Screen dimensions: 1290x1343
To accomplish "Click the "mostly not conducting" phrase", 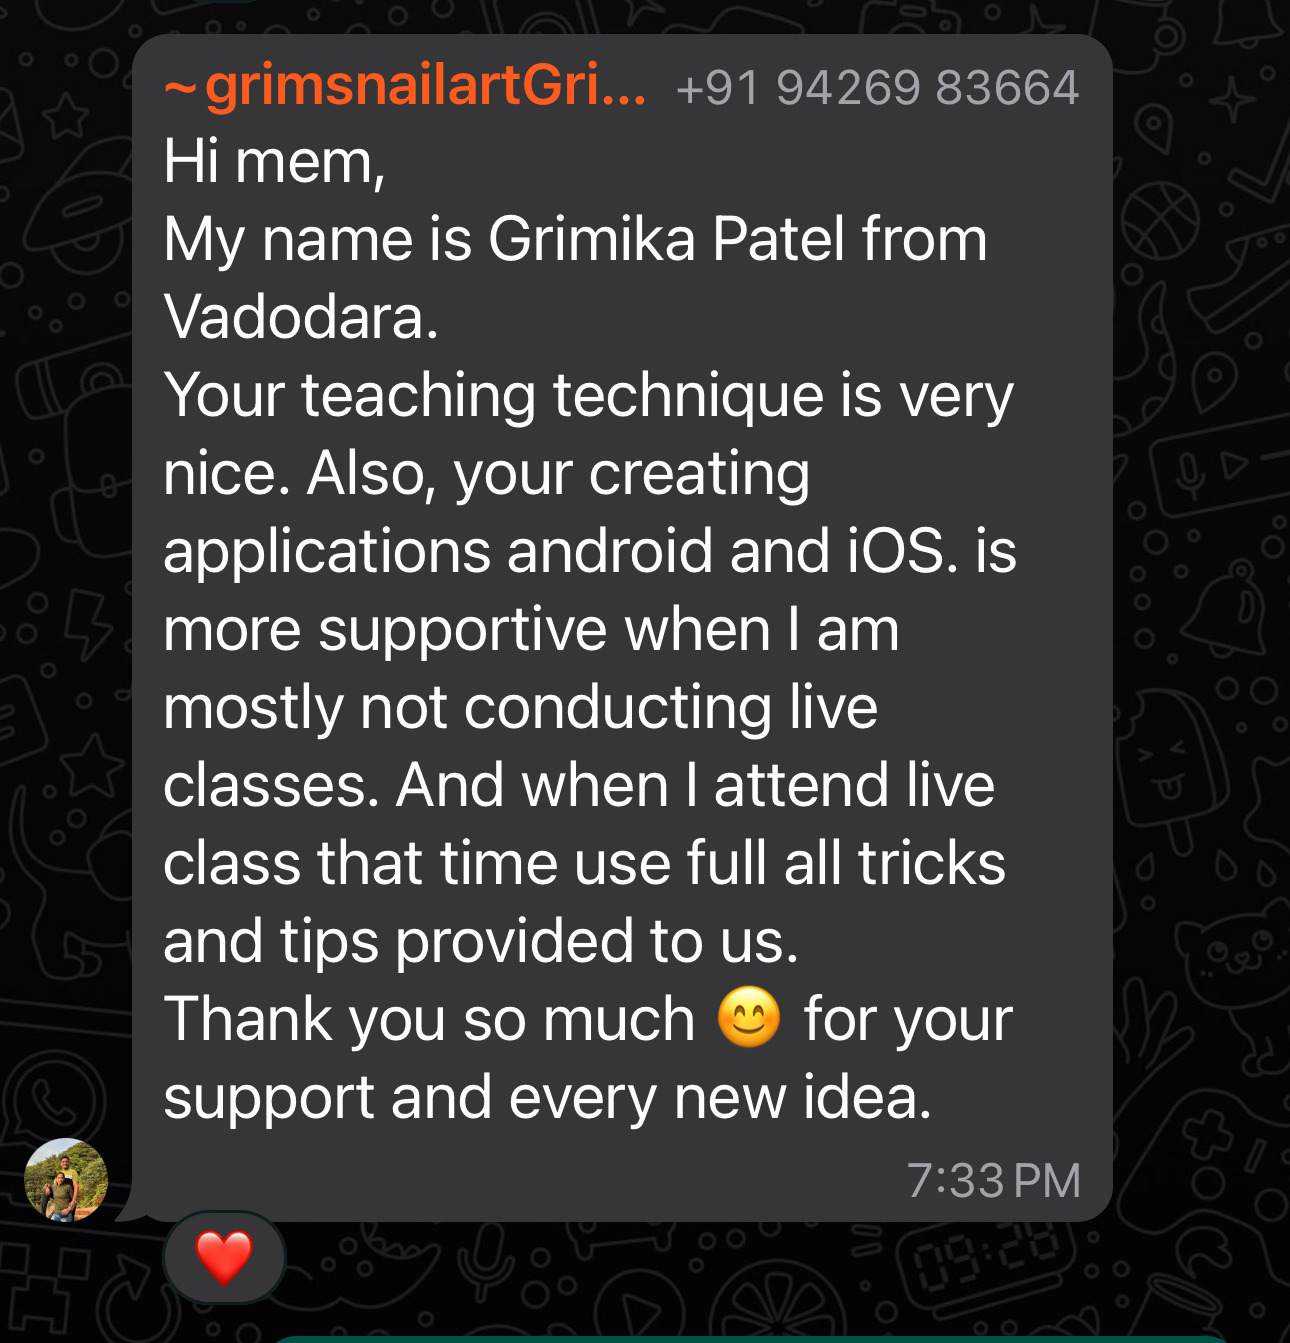I will click(468, 708).
